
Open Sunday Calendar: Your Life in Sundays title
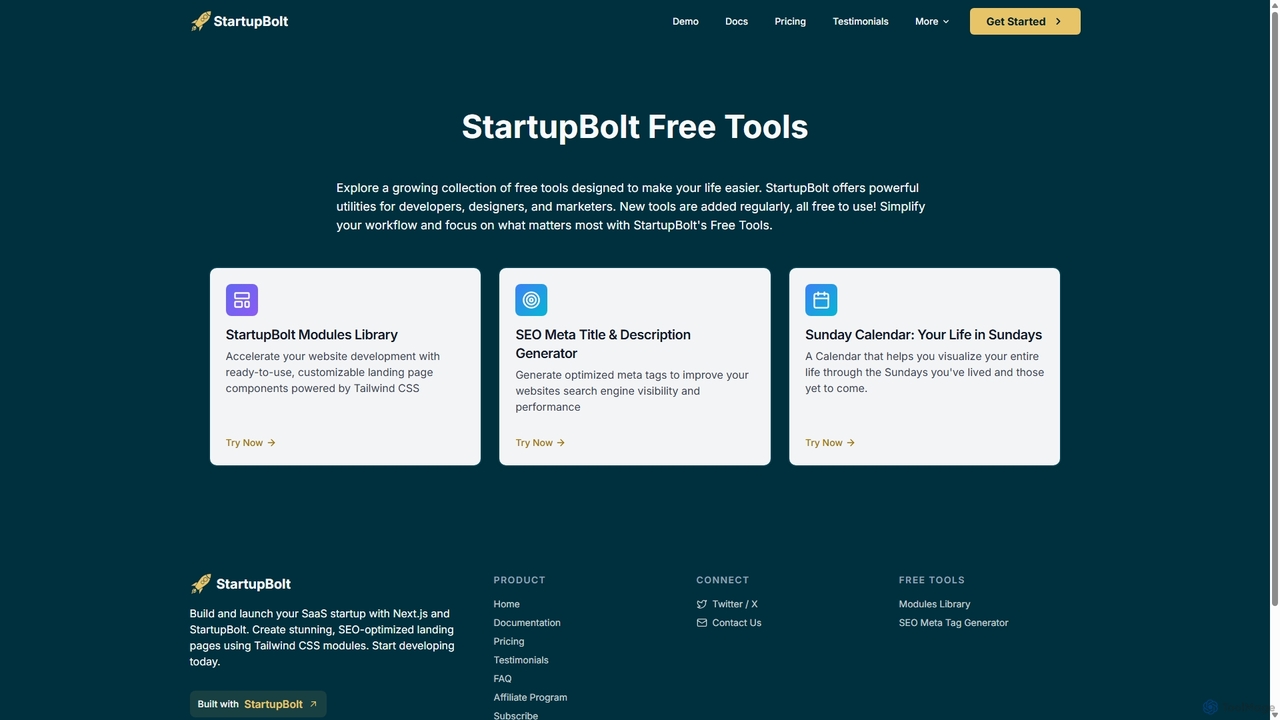coord(923,335)
